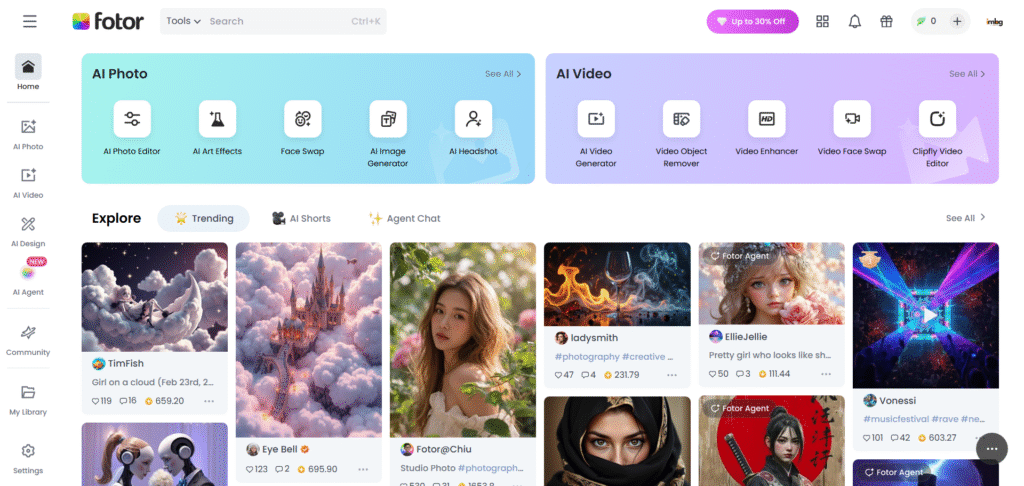The image size is (1024, 486).
Task: Open the Video Object Remover tool
Action: point(681,119)
